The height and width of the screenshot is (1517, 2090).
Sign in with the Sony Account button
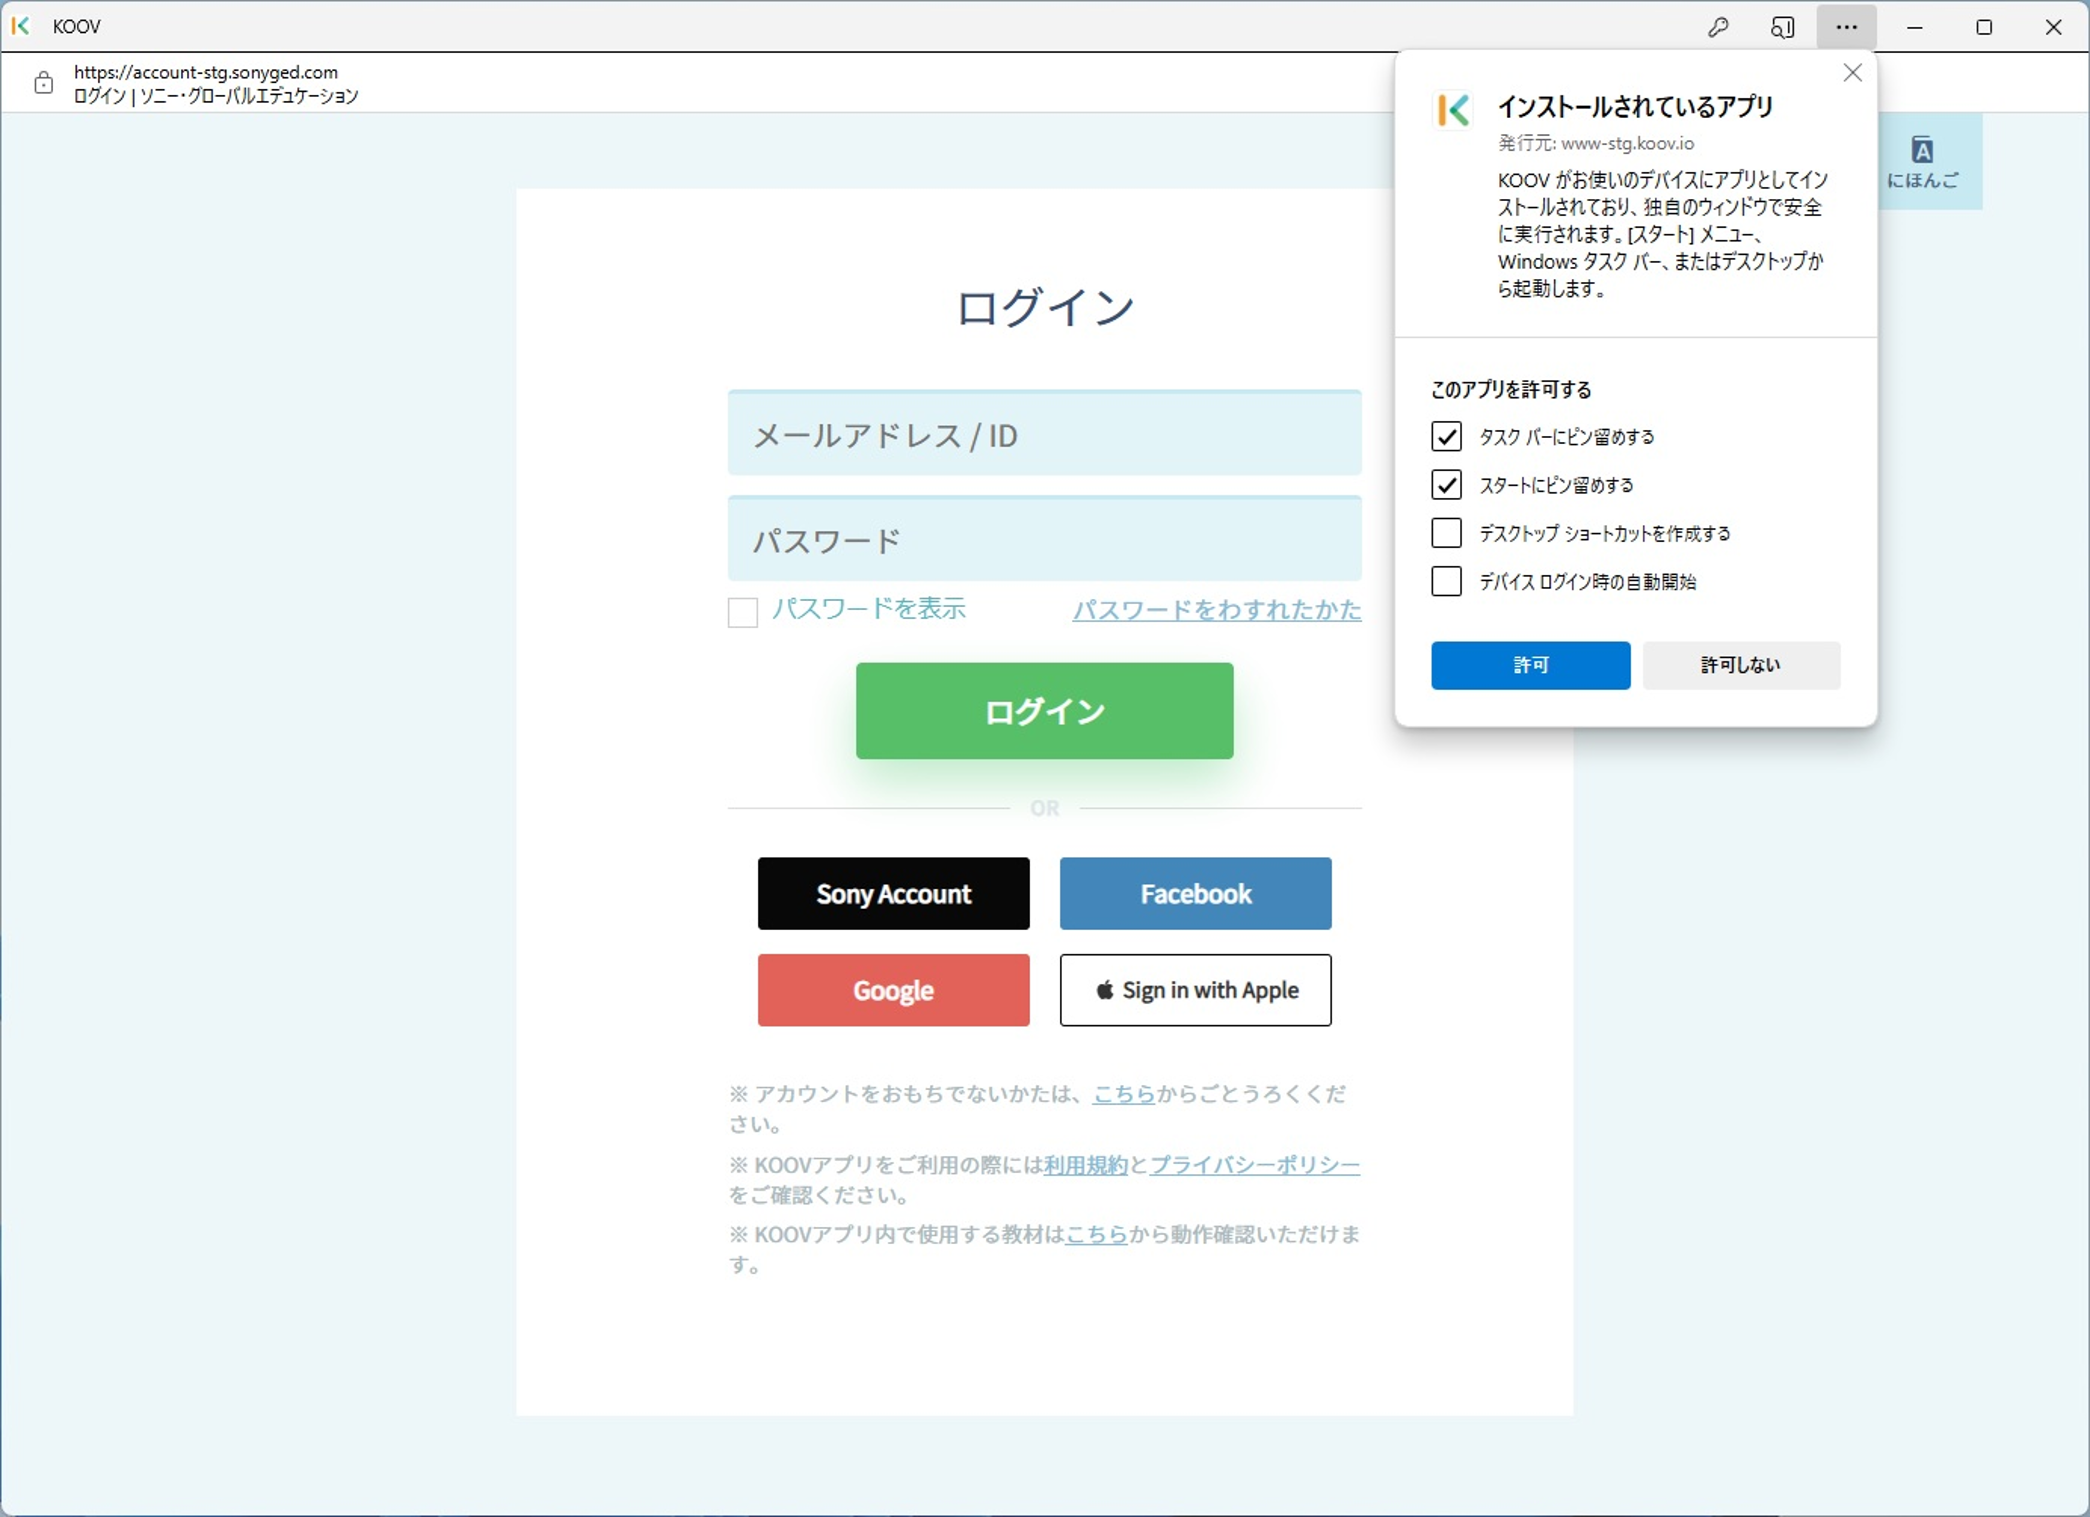pyautogui.click(x=893, y=893)
